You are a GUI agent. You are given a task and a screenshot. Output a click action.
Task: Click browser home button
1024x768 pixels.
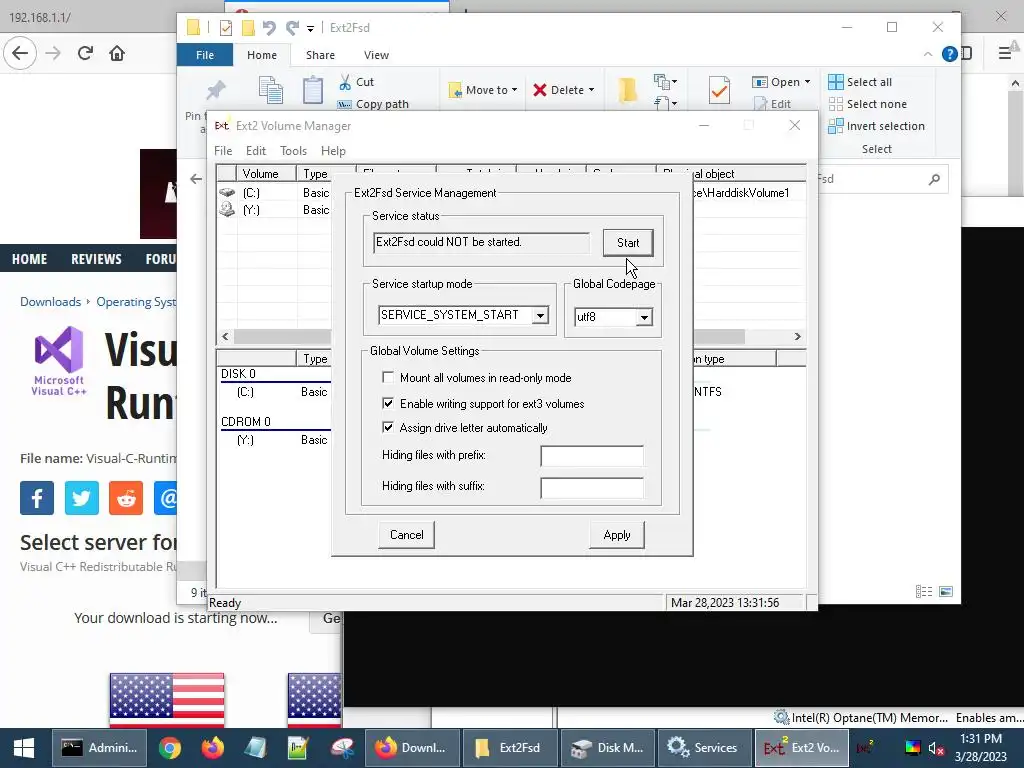[x=117, y=53]
